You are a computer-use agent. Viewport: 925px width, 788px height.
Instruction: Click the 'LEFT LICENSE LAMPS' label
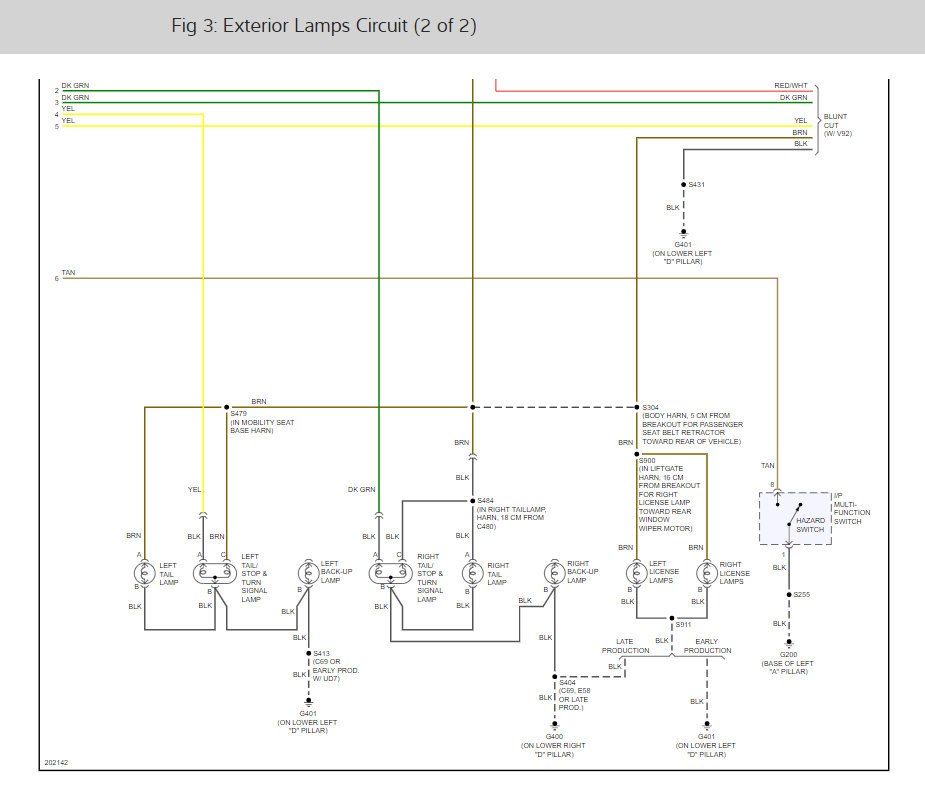[x=664, y=572]
